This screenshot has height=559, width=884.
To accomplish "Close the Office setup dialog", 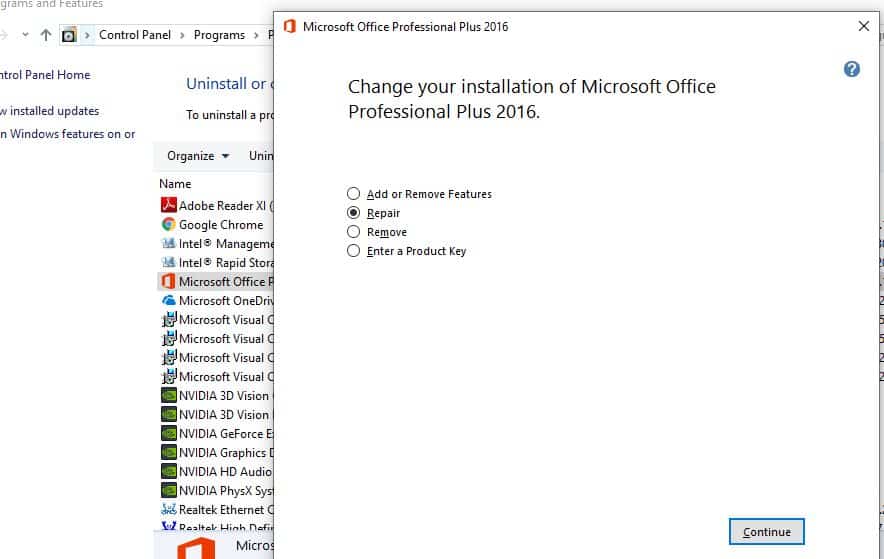I will pyautogui.click(x=863, y=26).
